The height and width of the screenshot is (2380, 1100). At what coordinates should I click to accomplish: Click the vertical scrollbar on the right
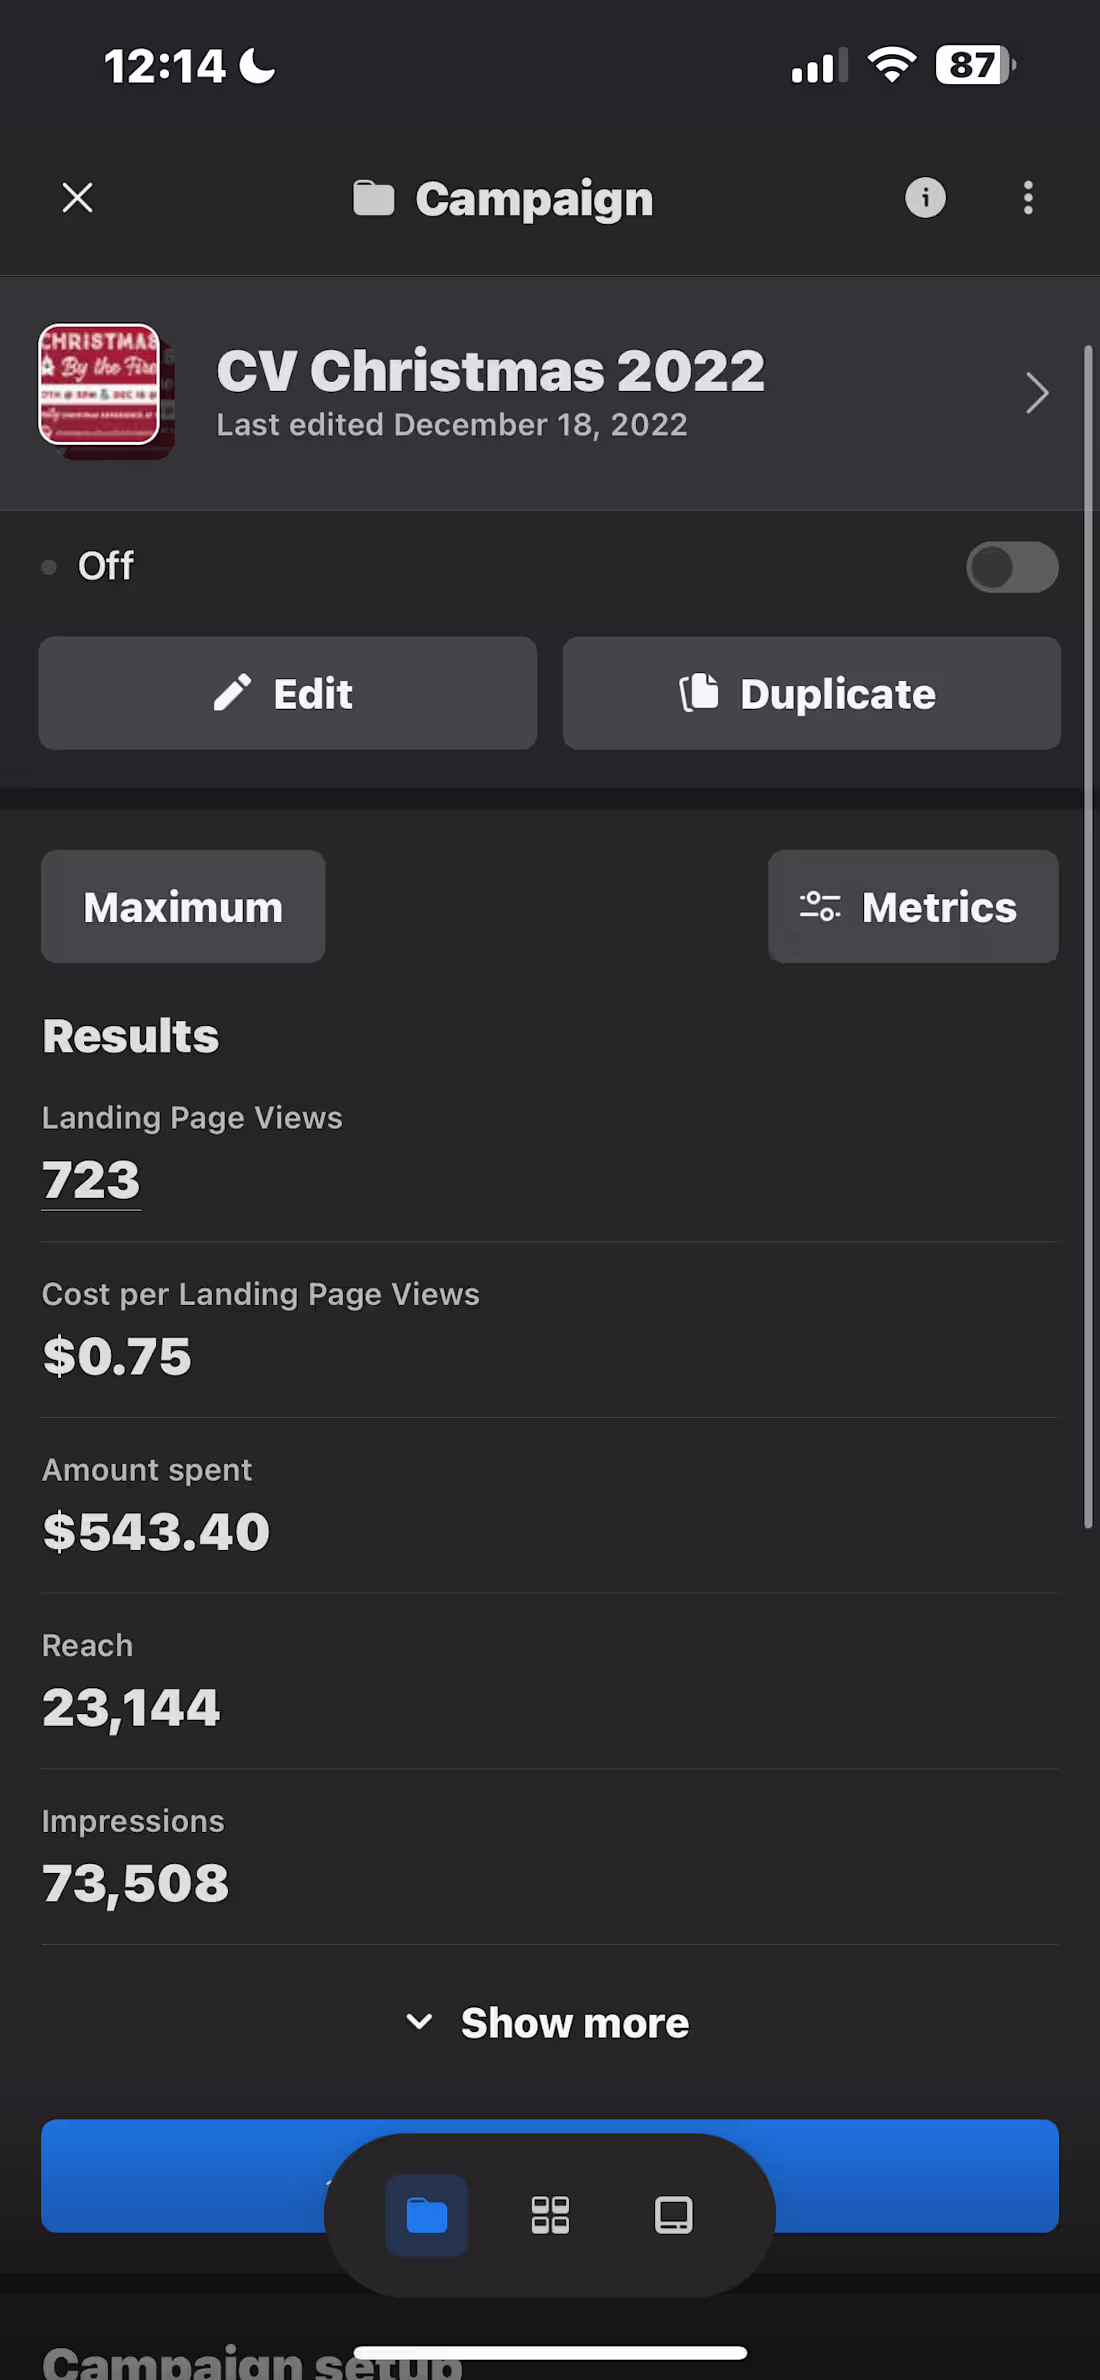coord(1088,936)
